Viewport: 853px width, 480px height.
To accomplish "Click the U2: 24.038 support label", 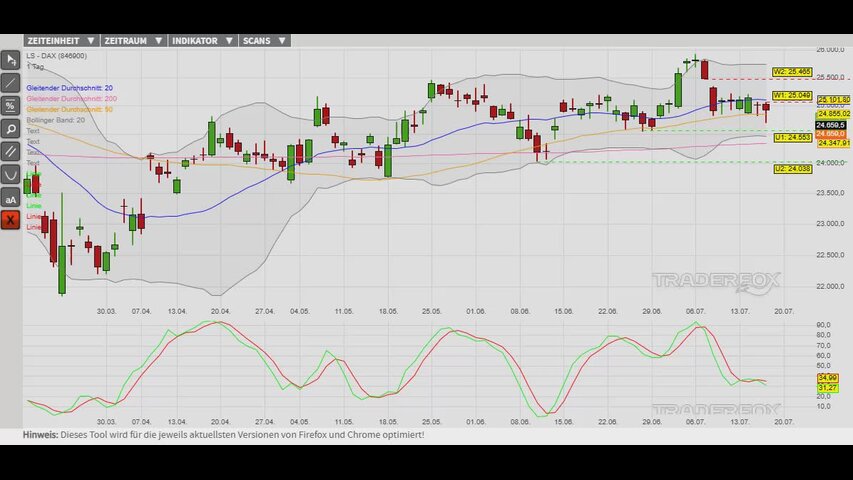I will pyautogui.click(x=793, y=169).
